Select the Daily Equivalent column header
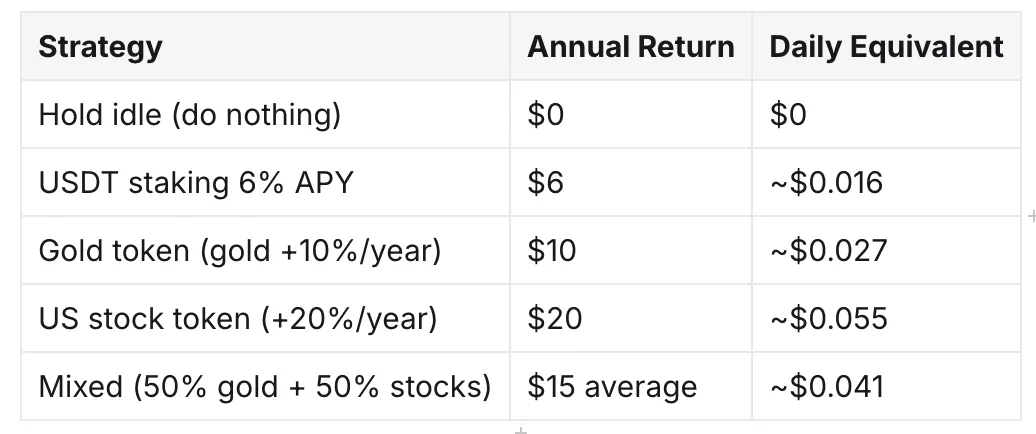 (x=886, y=46)
